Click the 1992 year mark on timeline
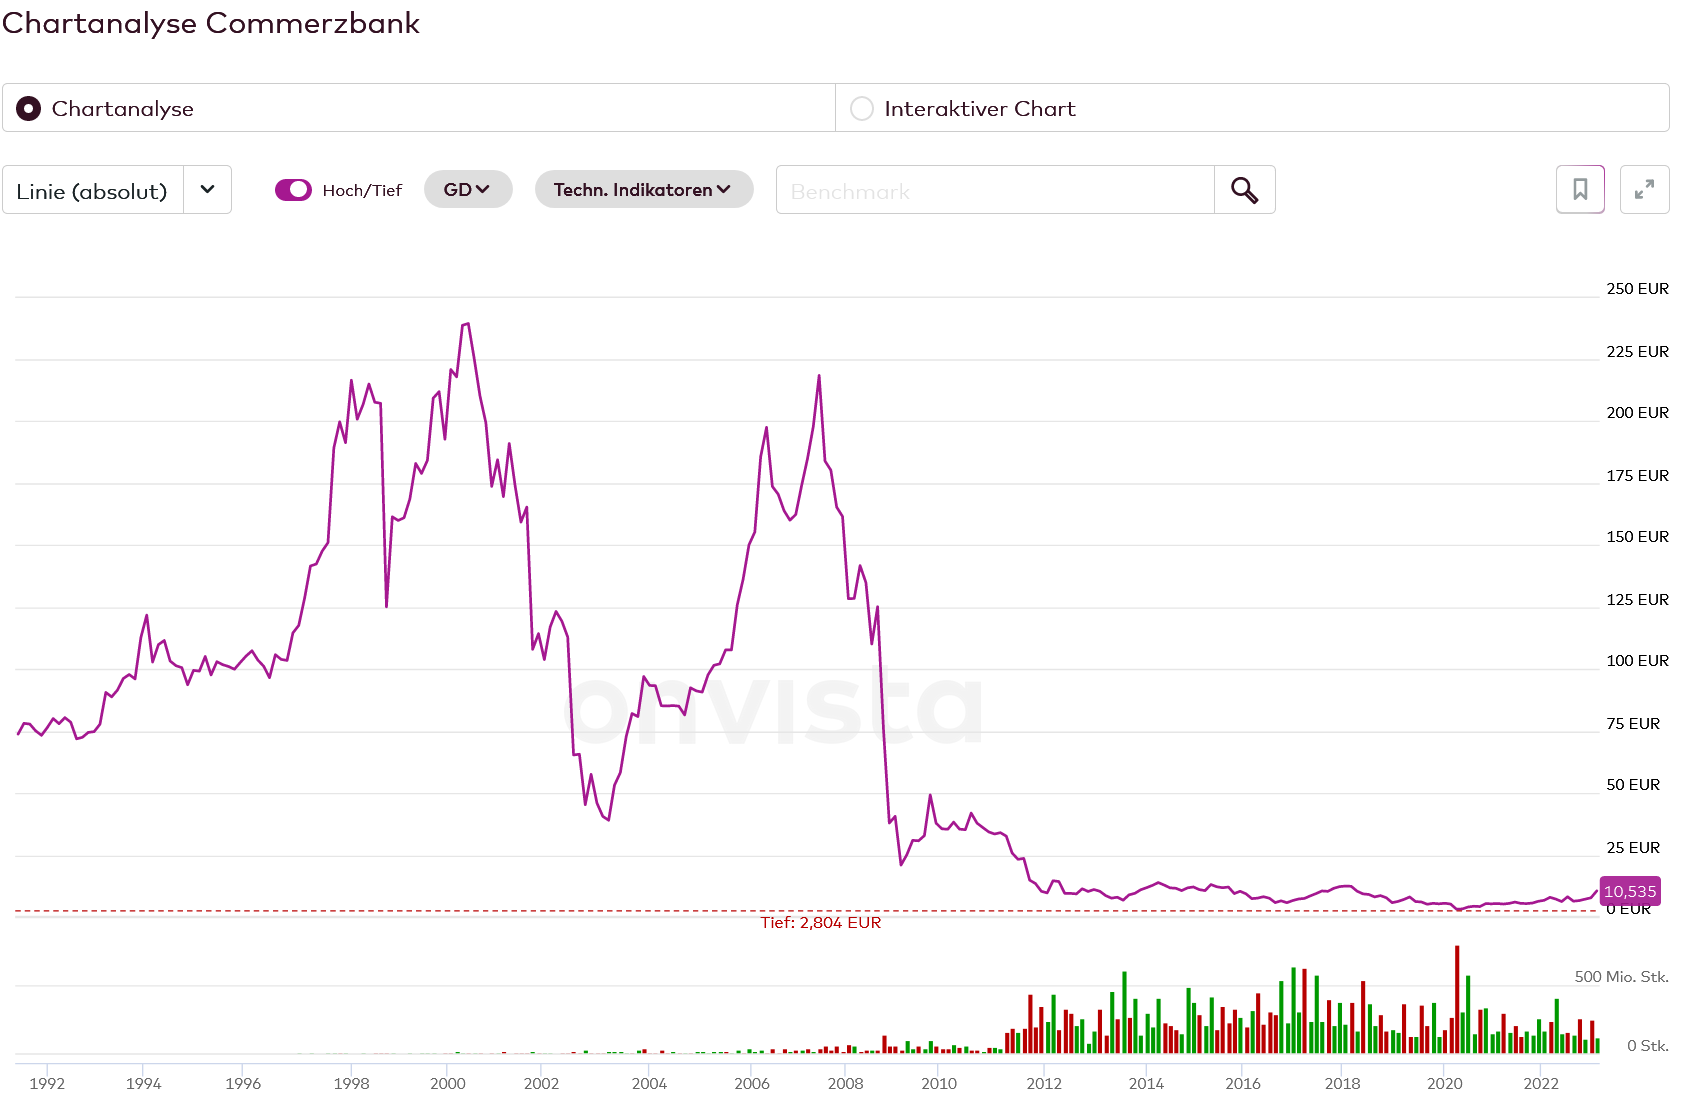 [x=47, y=1083]
